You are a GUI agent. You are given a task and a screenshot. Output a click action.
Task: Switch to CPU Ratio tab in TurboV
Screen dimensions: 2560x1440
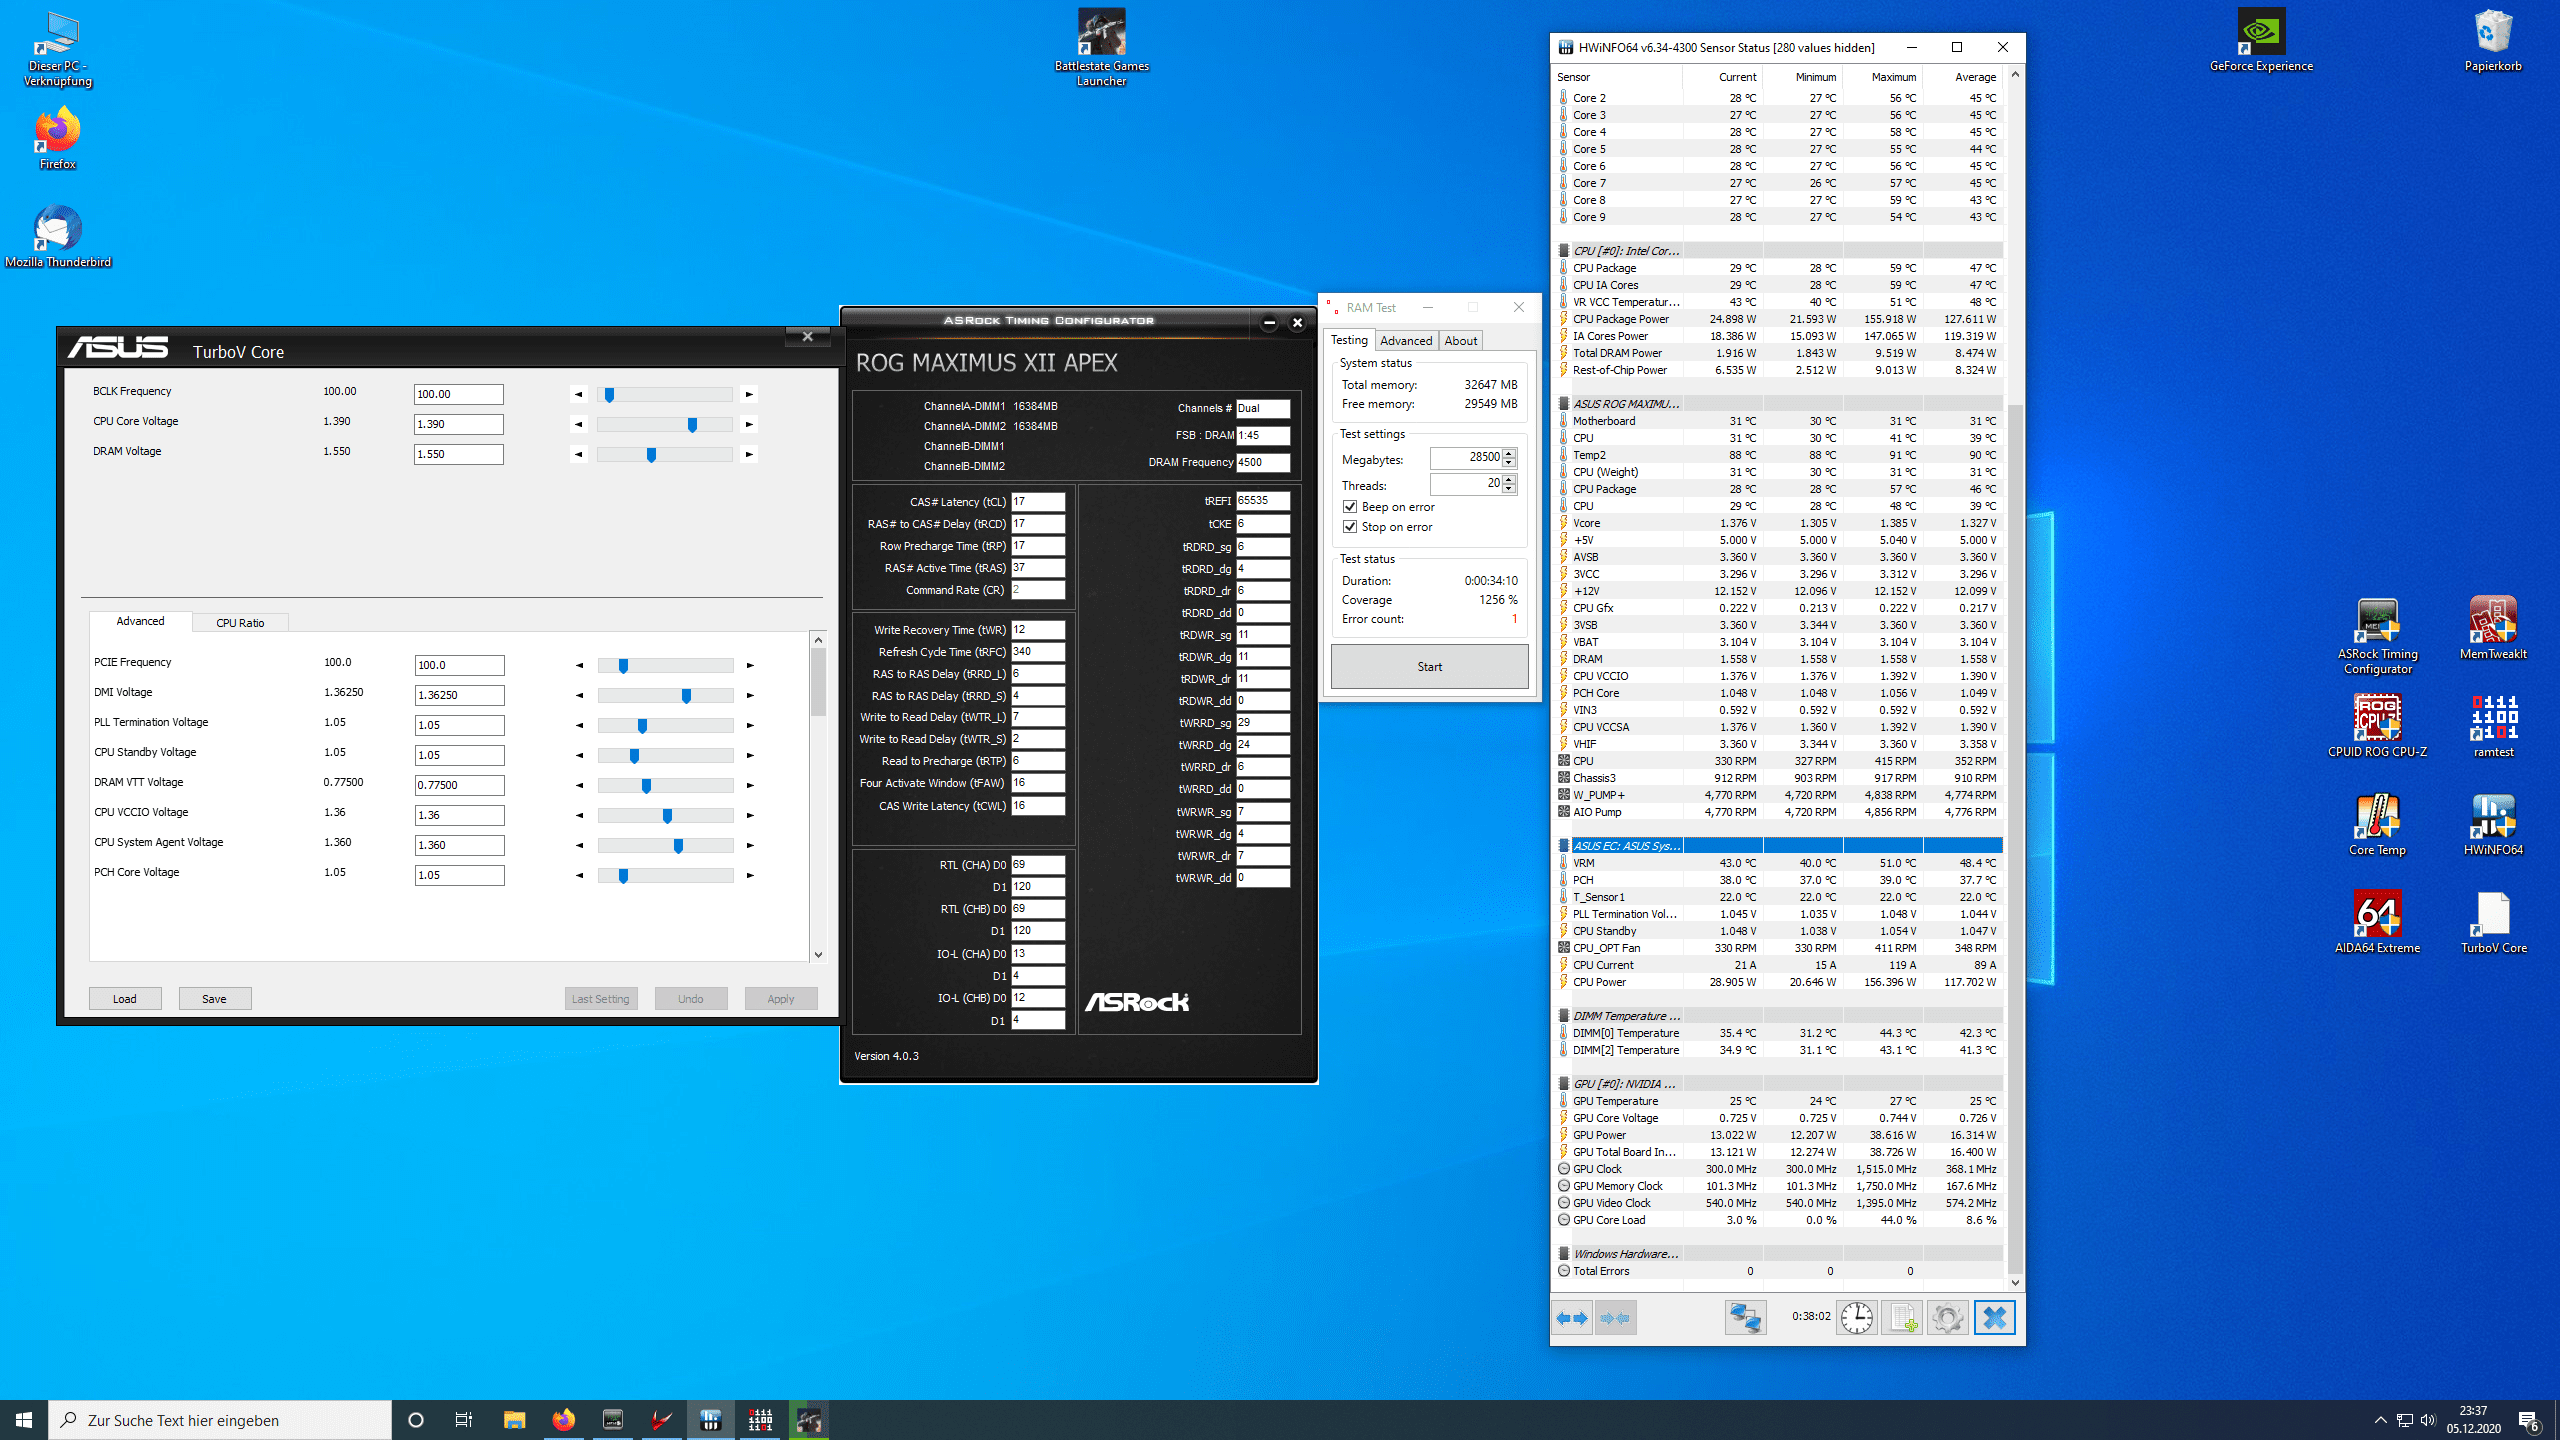click(240, 623)
